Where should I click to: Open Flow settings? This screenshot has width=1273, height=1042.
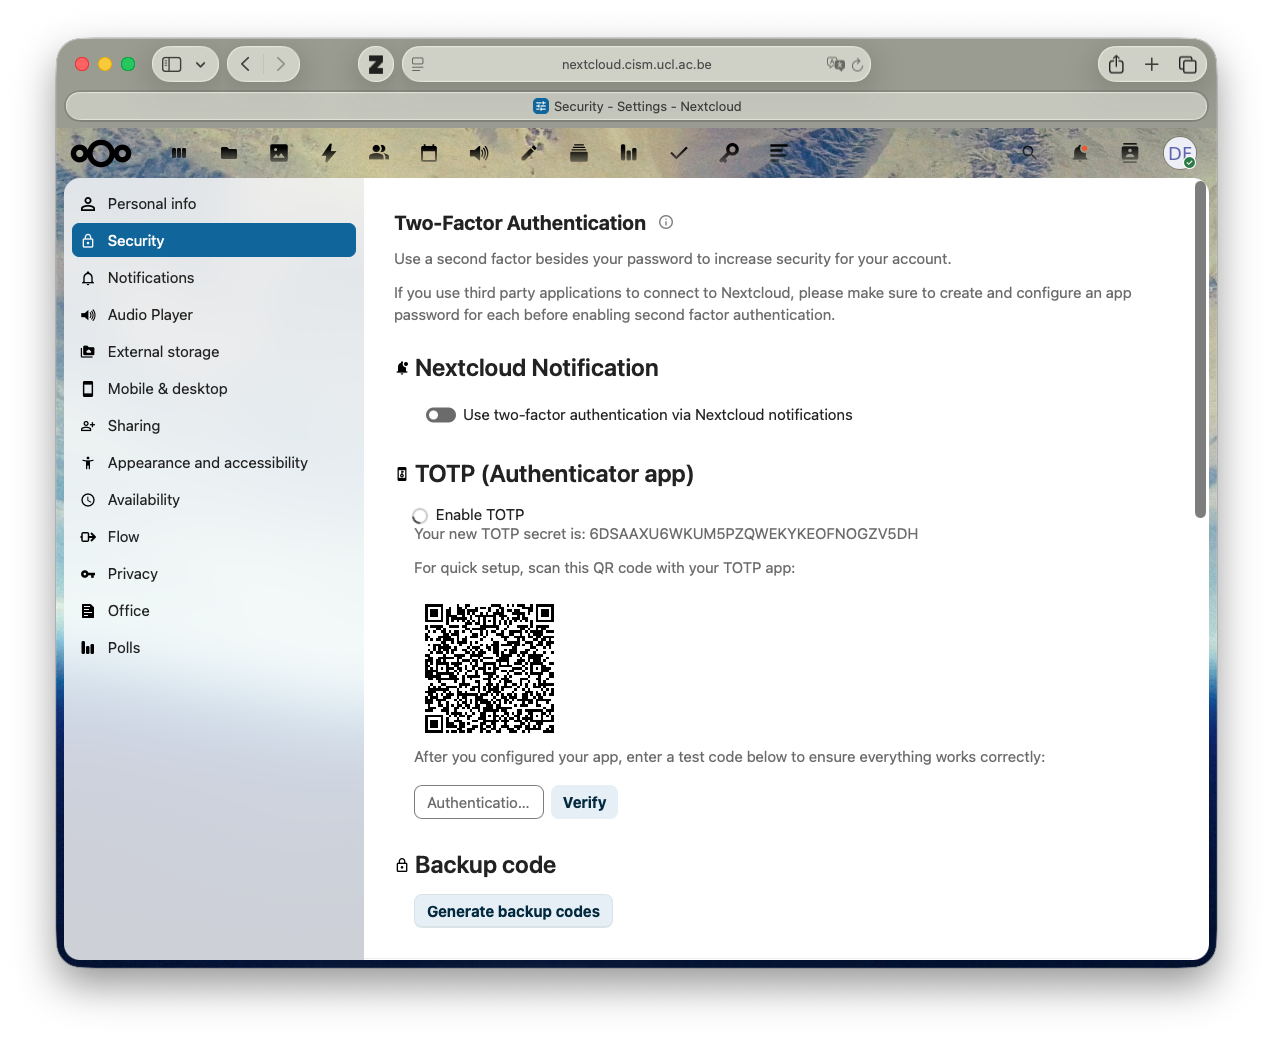[214, 537]
